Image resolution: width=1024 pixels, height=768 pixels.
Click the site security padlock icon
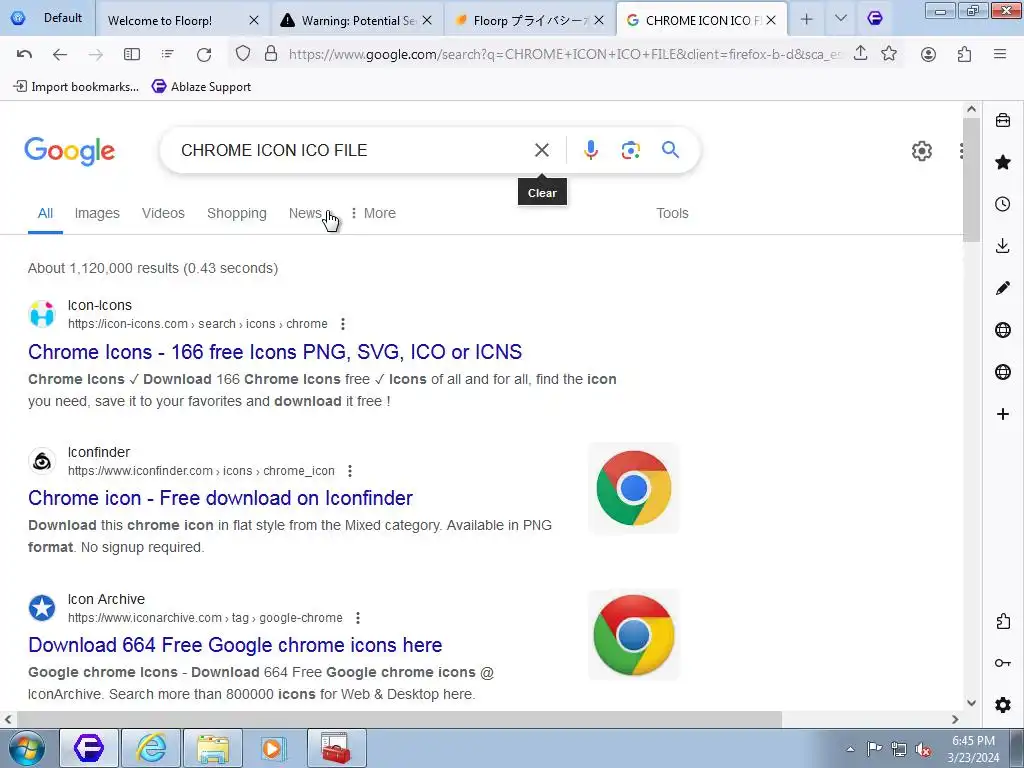click(271, 54)
